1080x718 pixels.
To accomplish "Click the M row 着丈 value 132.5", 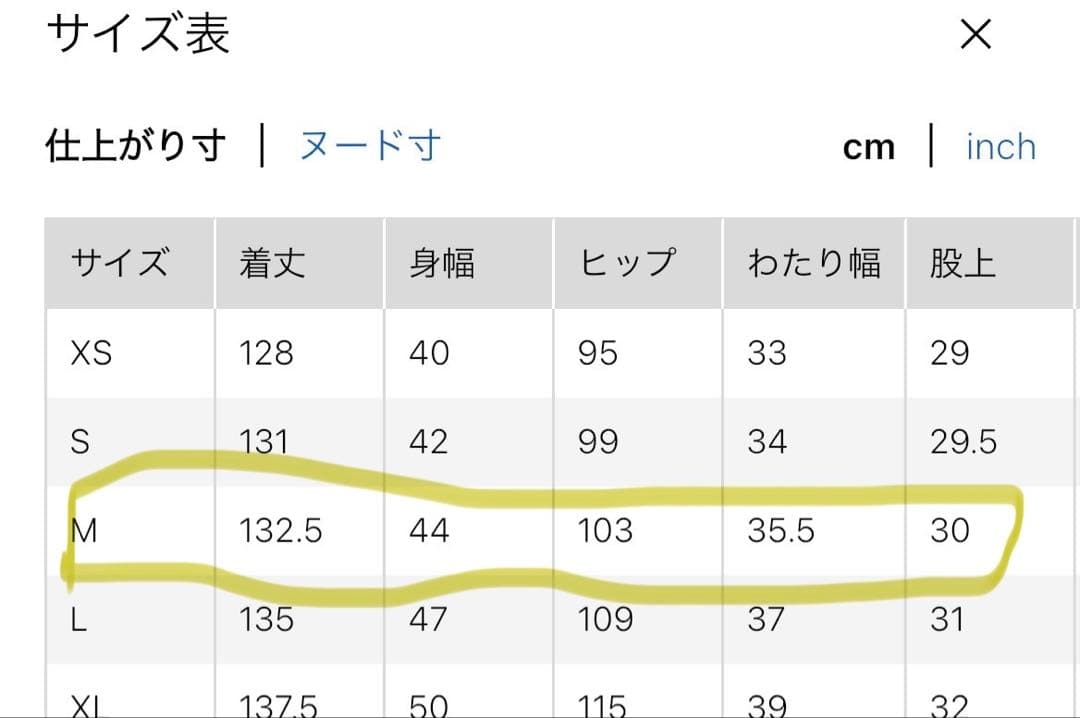I will click(280, 530).
